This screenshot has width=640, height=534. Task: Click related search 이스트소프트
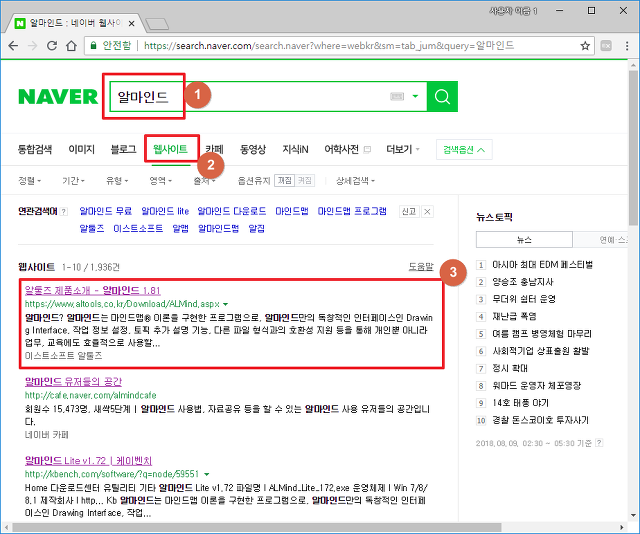138,228
